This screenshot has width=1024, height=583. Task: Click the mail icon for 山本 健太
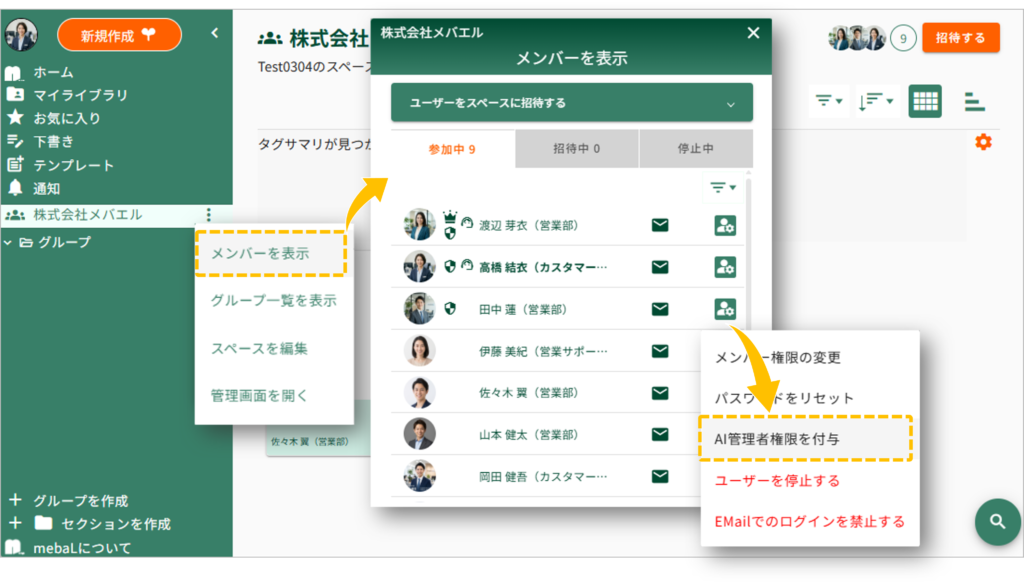(x=660, y=434)
